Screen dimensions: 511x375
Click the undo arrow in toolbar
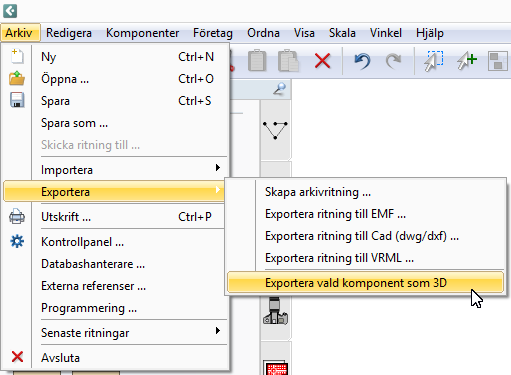point(362,61)
